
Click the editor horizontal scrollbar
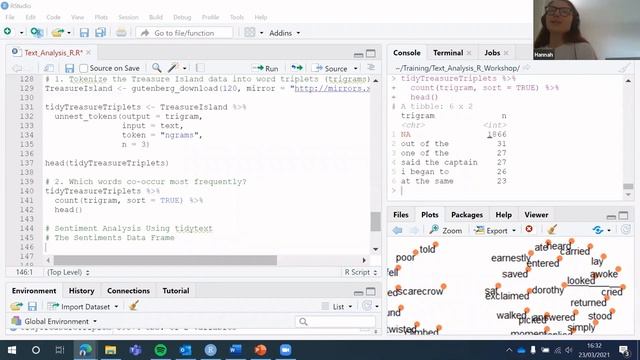[165, 260]
